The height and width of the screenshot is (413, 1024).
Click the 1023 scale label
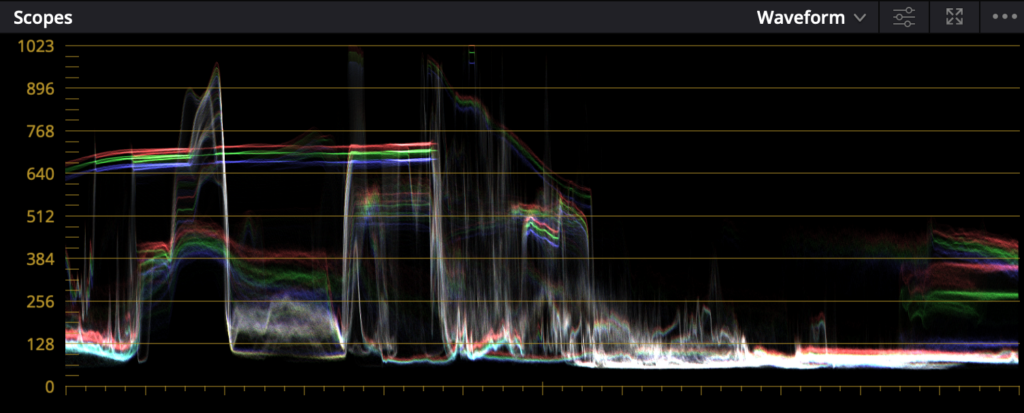(37, 46)
